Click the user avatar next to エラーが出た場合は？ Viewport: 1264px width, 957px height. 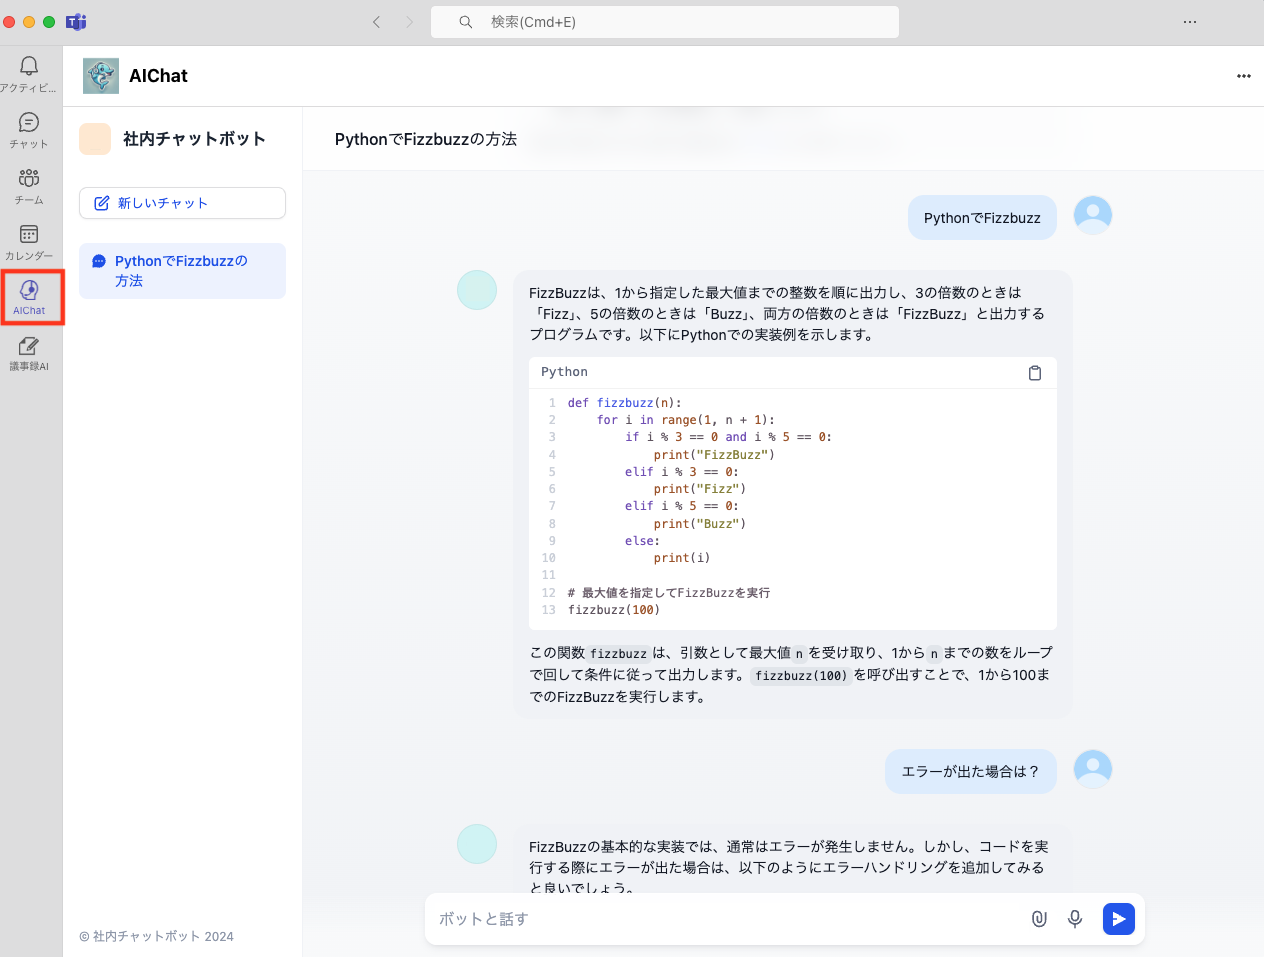(x=1093, y=769)
